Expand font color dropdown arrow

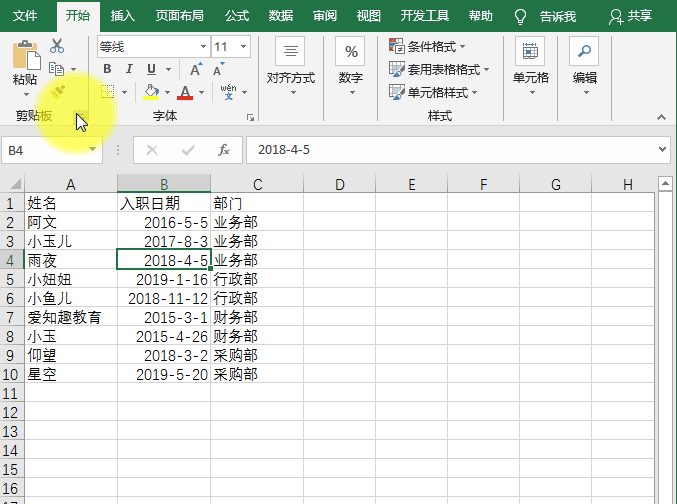201,92
